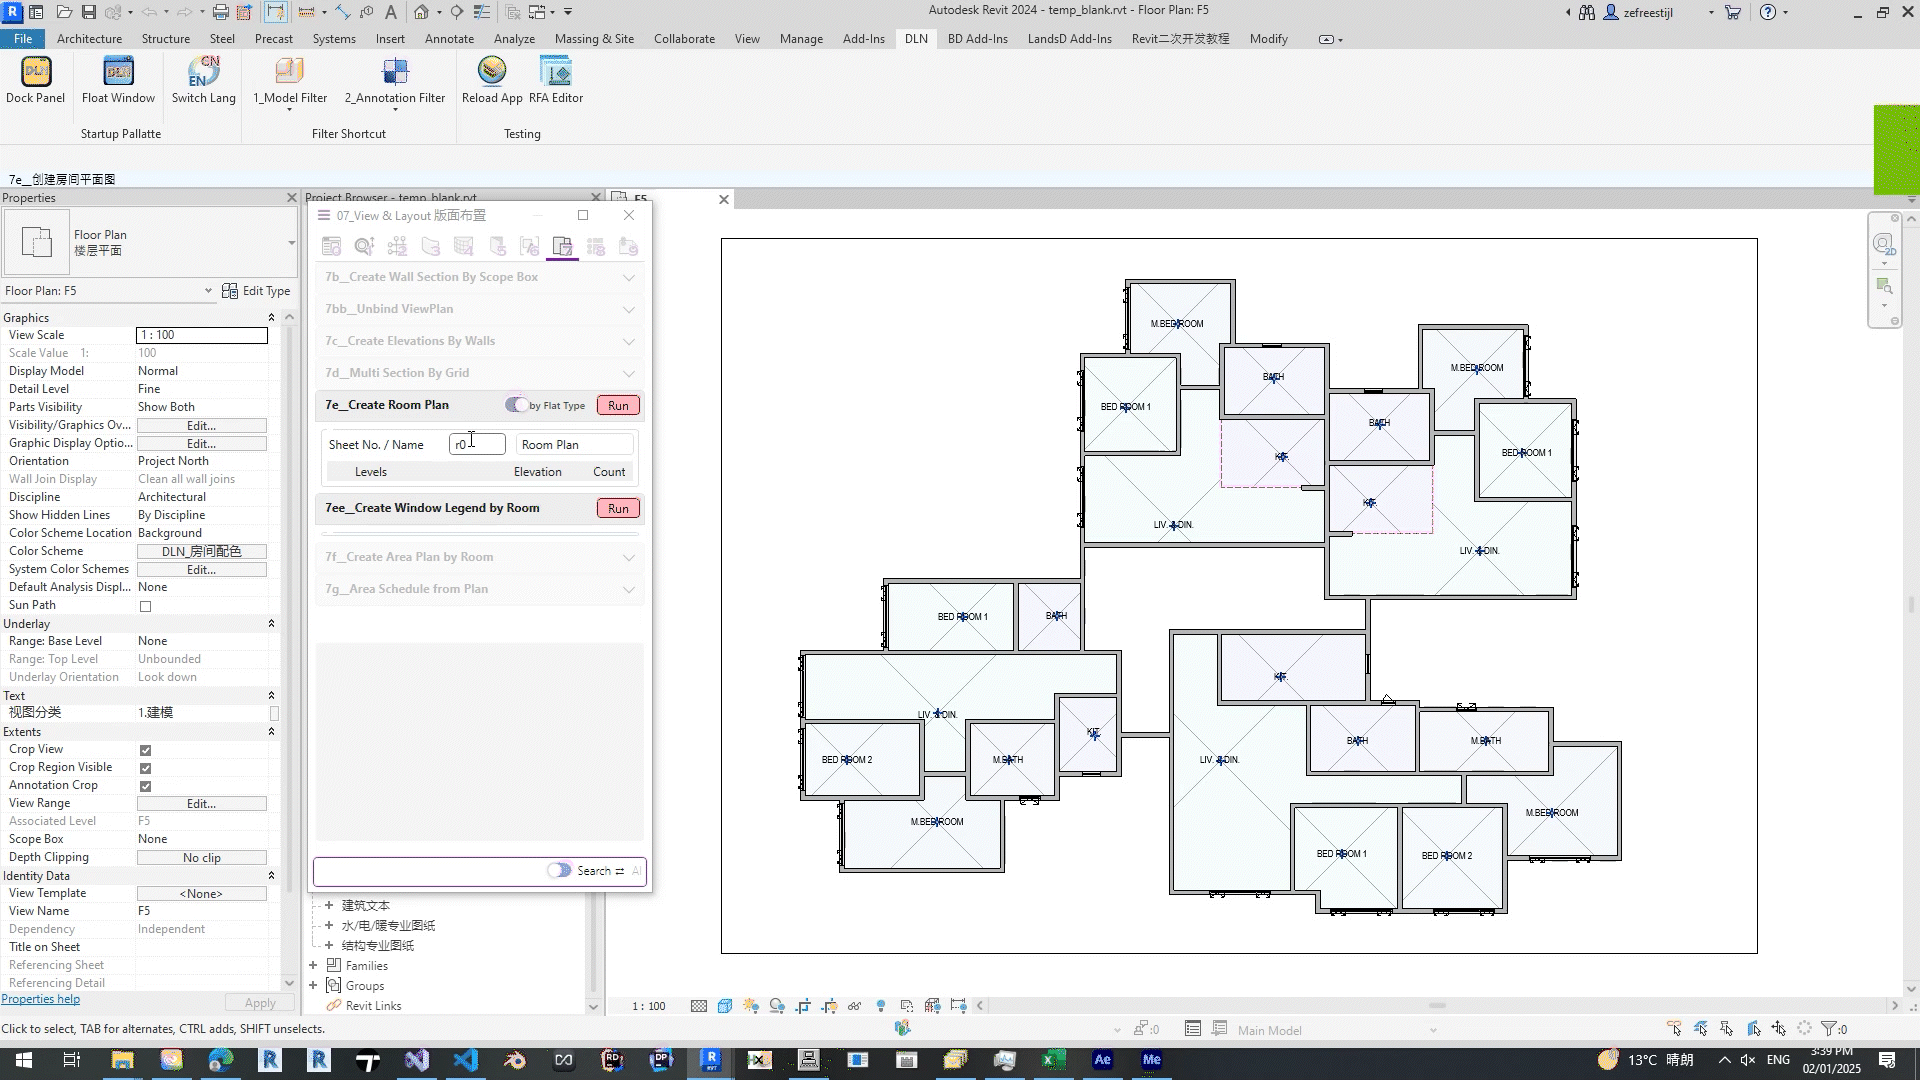This screenshot has width=1920, height=1080.
Task: Click the DLN_房间配色 Color Scheme button
Action: coord(201,552)
